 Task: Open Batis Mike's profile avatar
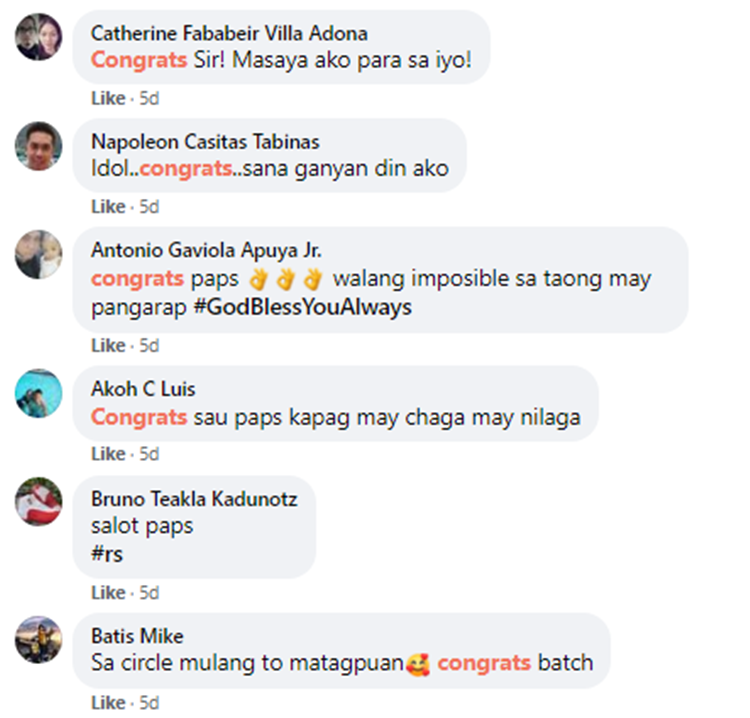[x=38, y=640]
